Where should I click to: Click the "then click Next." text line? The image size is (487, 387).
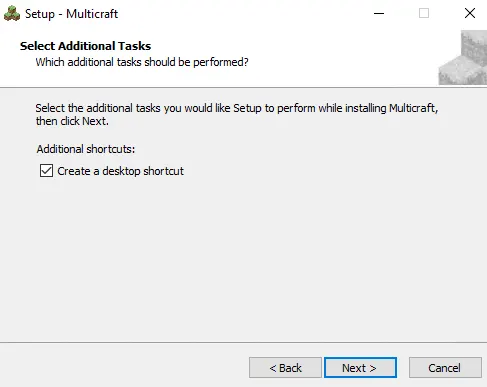pyautogui.click(x=72, y=121)
